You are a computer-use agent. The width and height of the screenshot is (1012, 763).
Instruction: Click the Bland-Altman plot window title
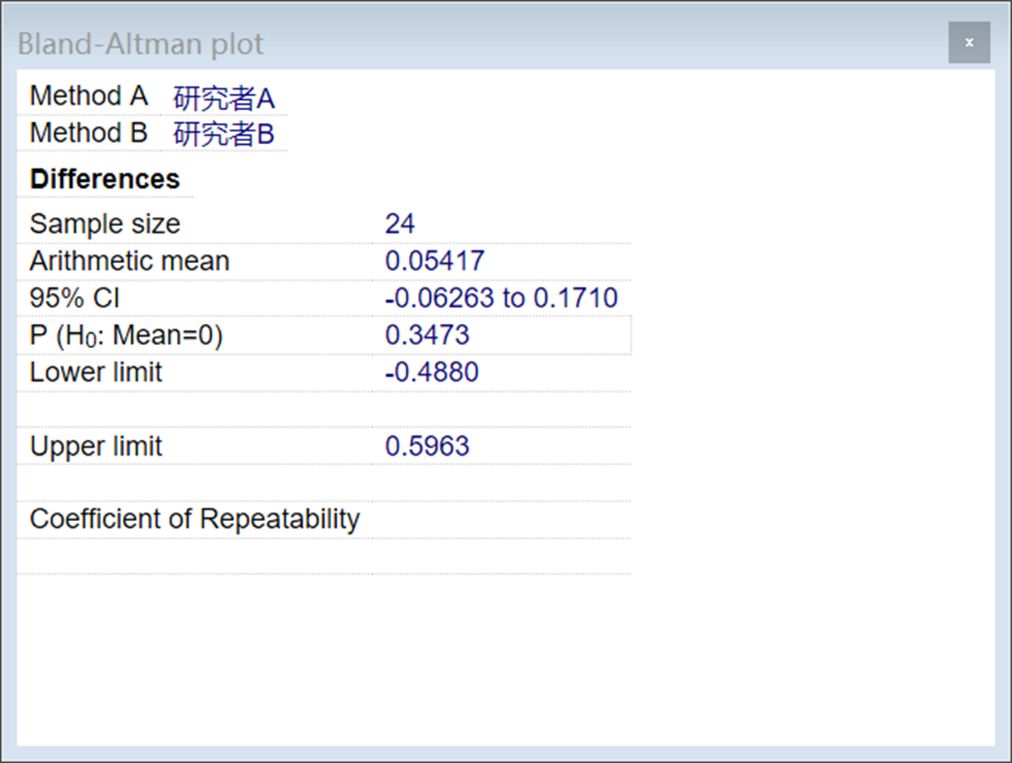[x=141, y=45]
